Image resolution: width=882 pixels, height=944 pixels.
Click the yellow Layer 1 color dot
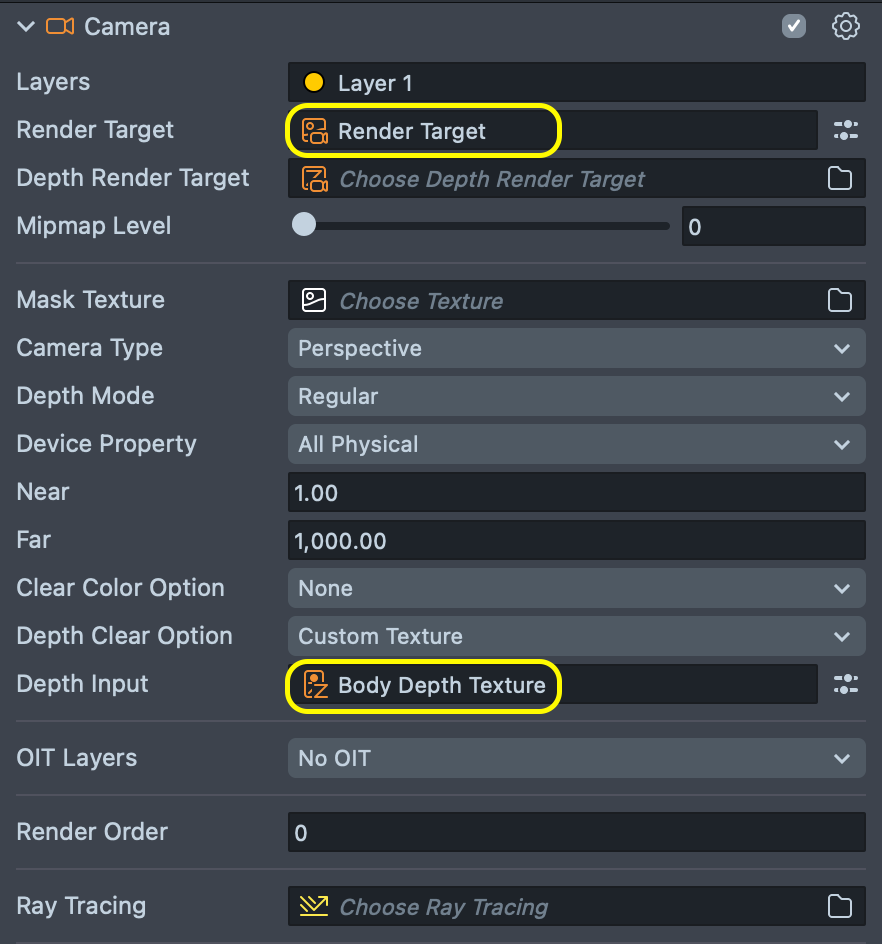[314, 83]
